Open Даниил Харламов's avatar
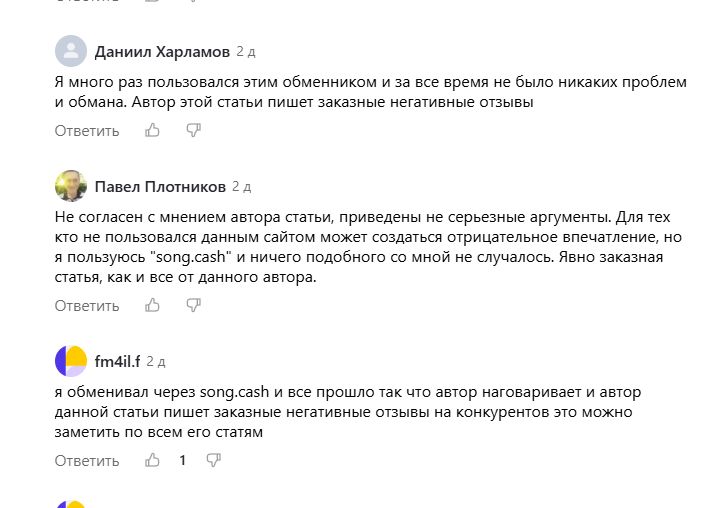Viewport: 703px width, 508px height. pyautogui.click(x=70, y=50)
